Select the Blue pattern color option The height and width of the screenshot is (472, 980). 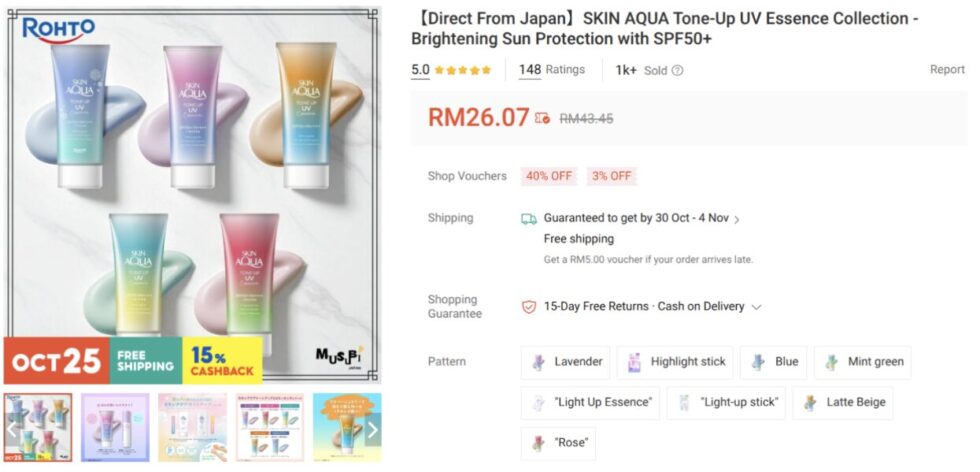(774, 362)
